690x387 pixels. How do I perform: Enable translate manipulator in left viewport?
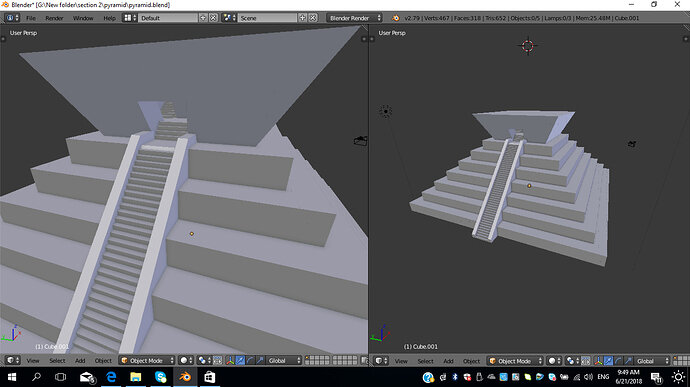pos(240,361)
